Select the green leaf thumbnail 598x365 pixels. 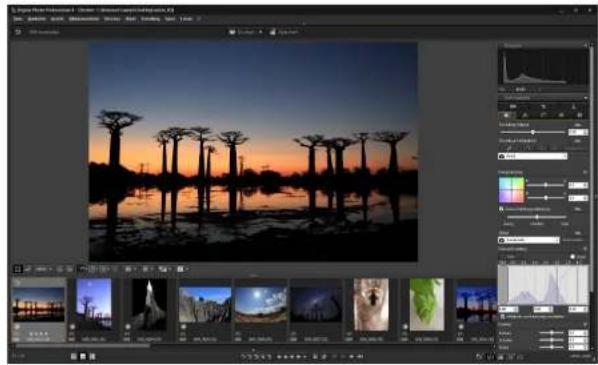pos(427,304)
